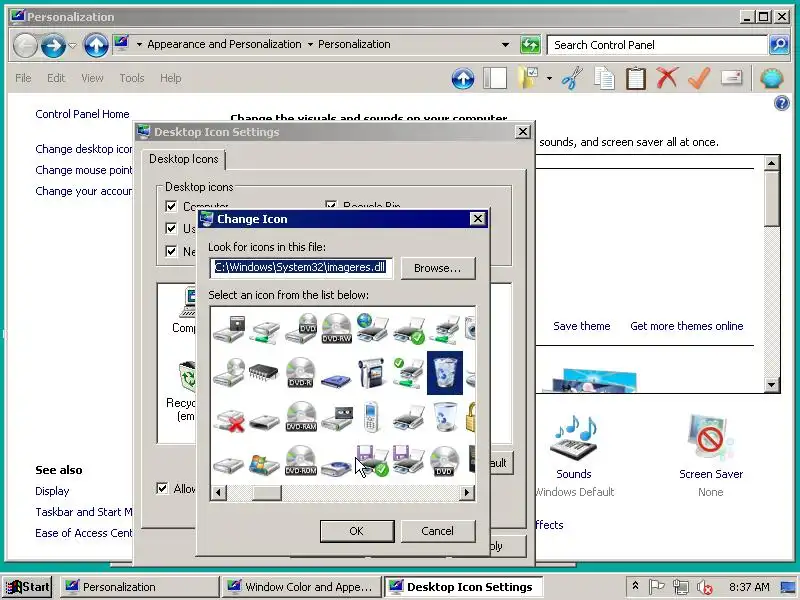
Task: Click the scissors Cut toolbar icon
Action: tap(572, 78)
